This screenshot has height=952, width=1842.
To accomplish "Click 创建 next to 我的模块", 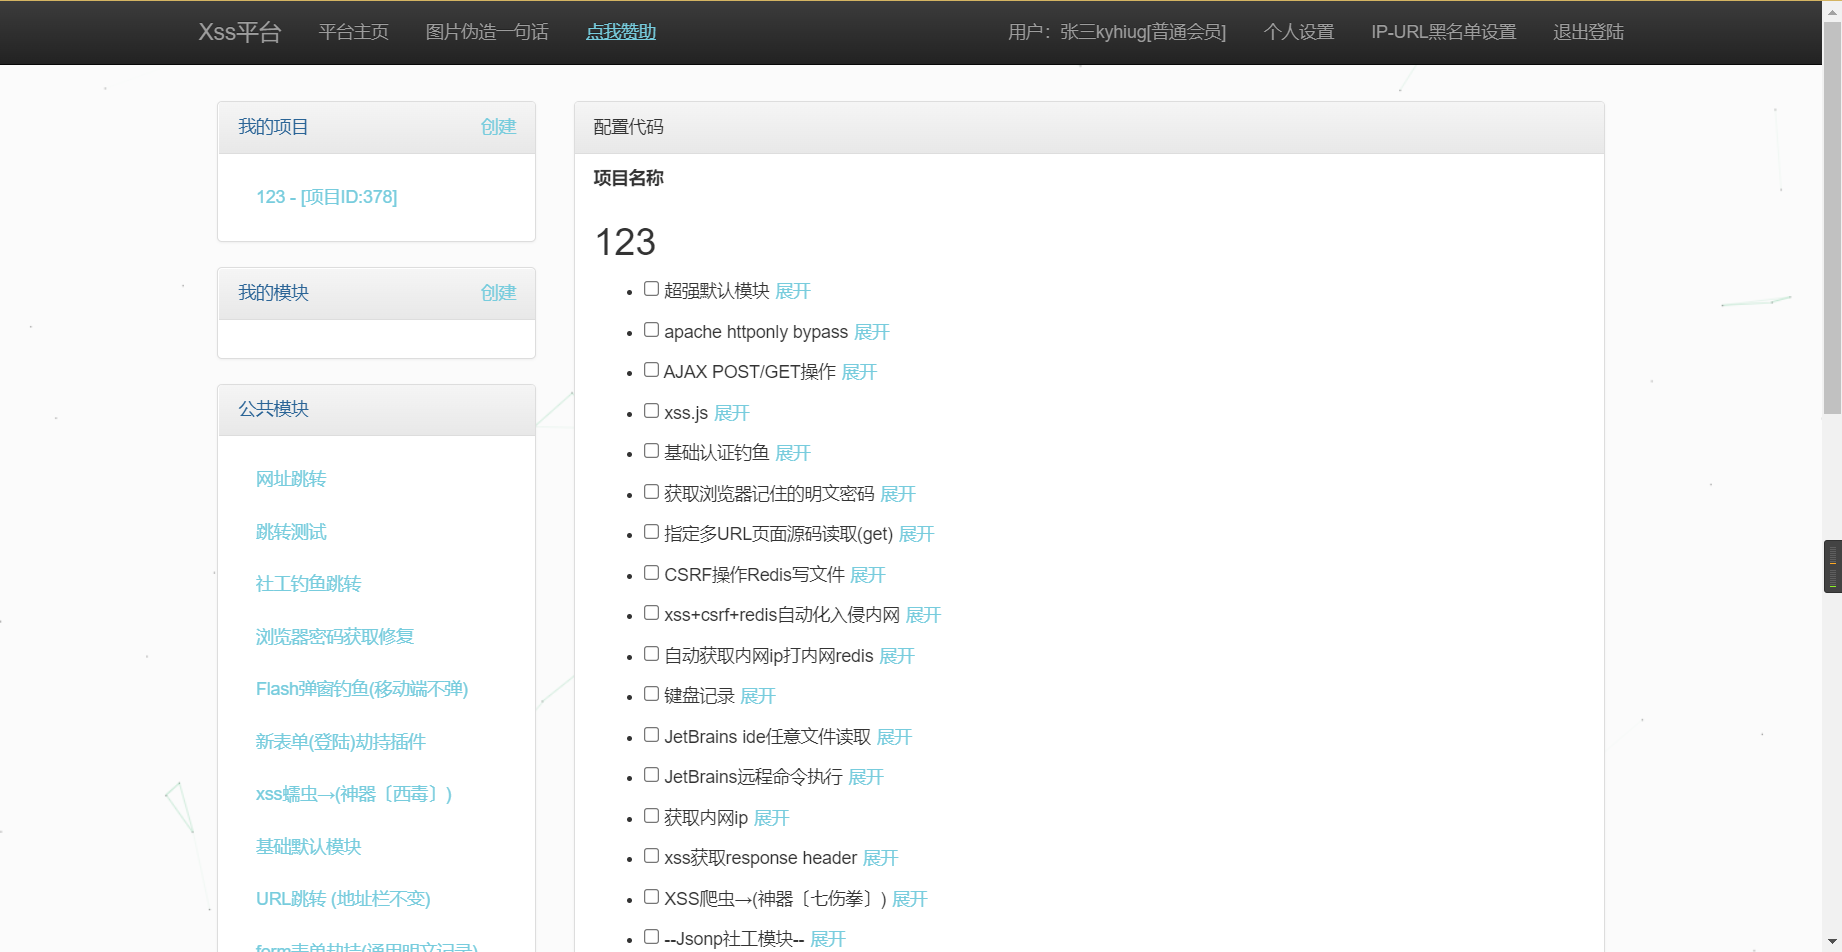I will tap(498, 292).
